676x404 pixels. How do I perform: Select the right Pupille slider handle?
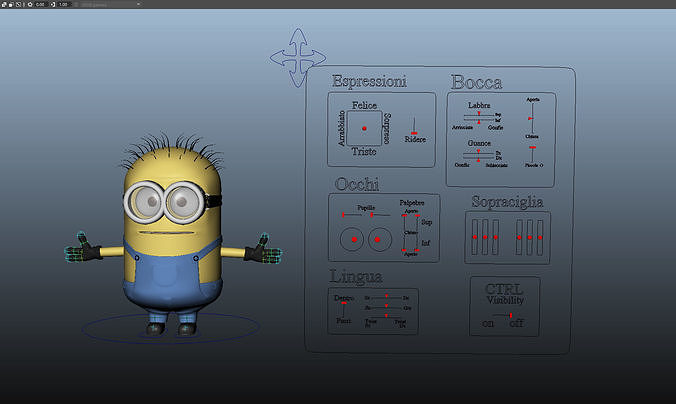(372, 214)
